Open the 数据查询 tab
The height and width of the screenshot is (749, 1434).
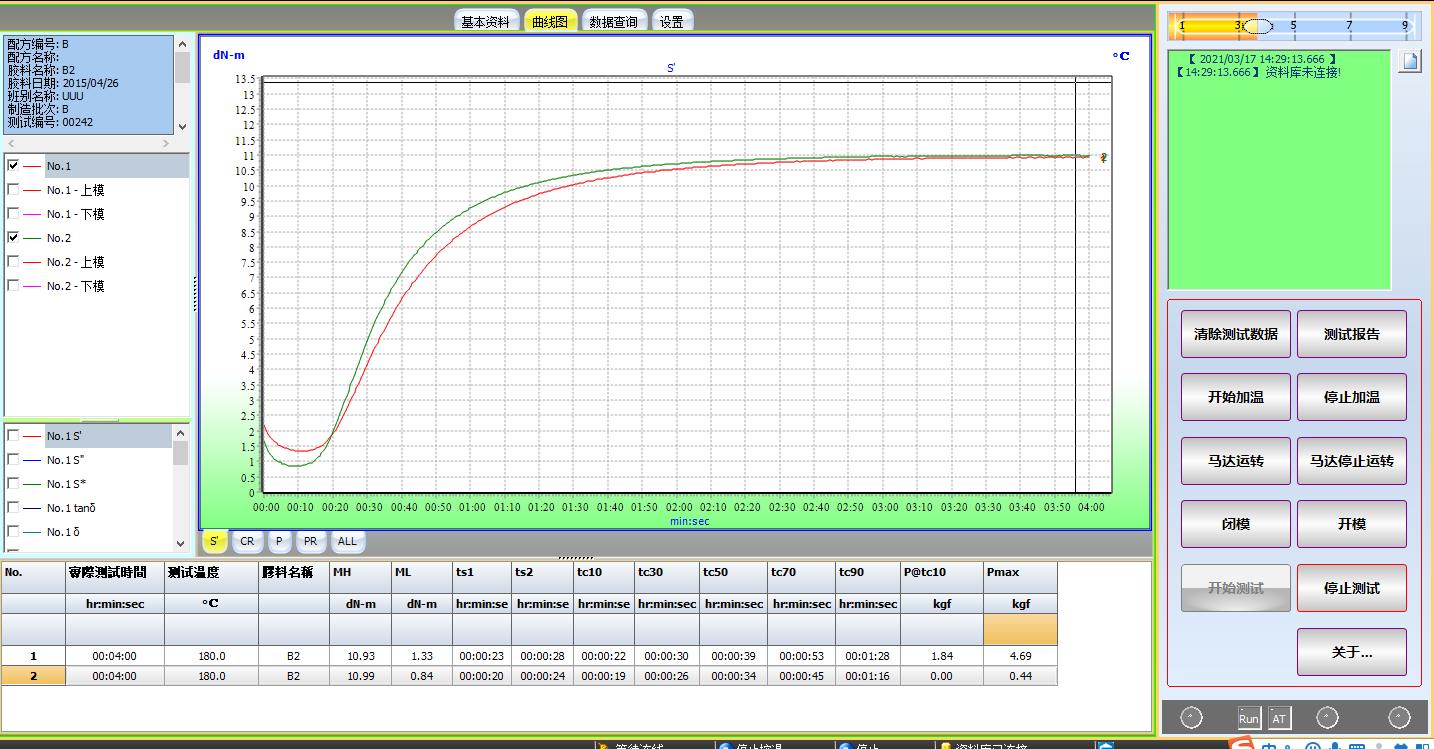click(x=613, y=21)
